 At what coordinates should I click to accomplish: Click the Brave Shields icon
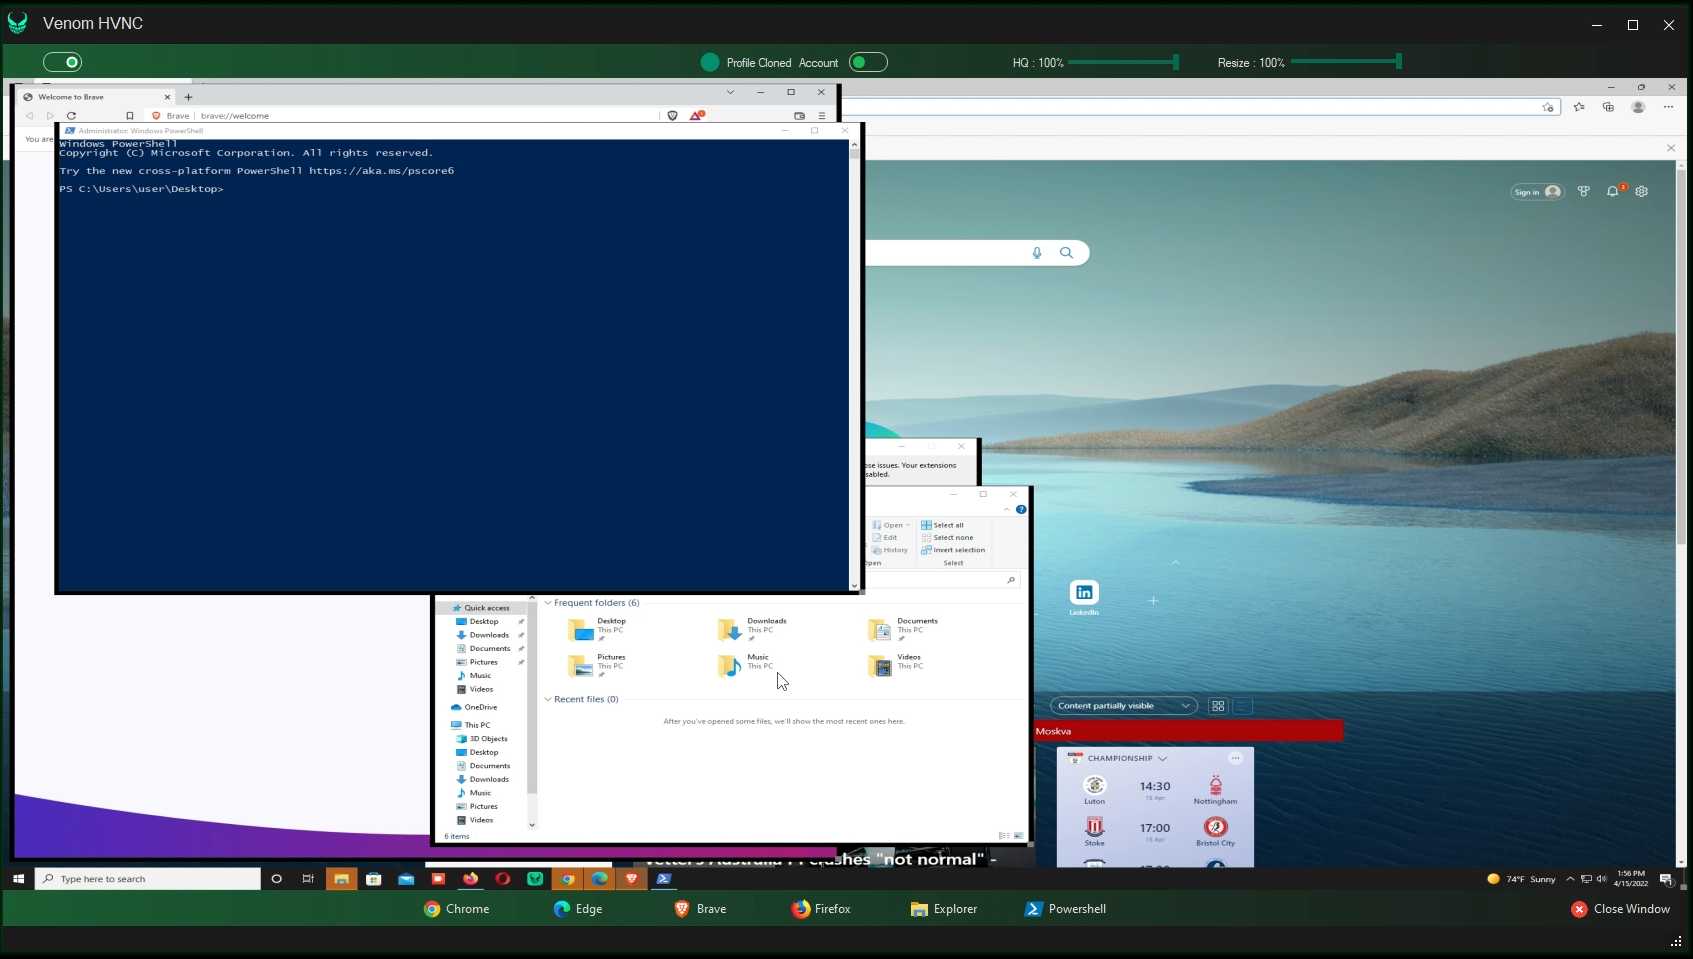click(x=672, y=115)
